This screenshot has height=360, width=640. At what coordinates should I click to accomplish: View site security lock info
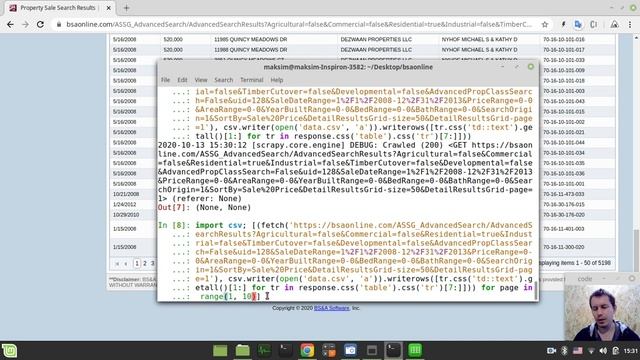point(59,24)
